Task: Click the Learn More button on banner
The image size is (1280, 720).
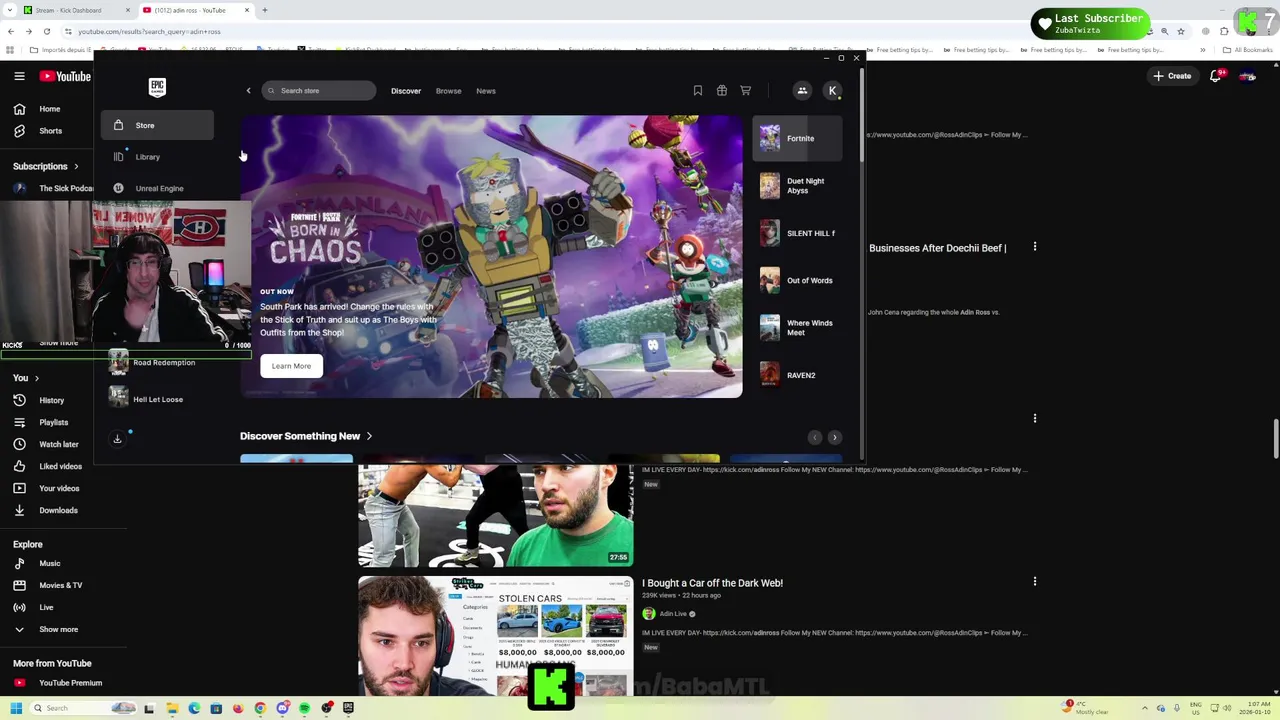Action: (x=291, y=366)
